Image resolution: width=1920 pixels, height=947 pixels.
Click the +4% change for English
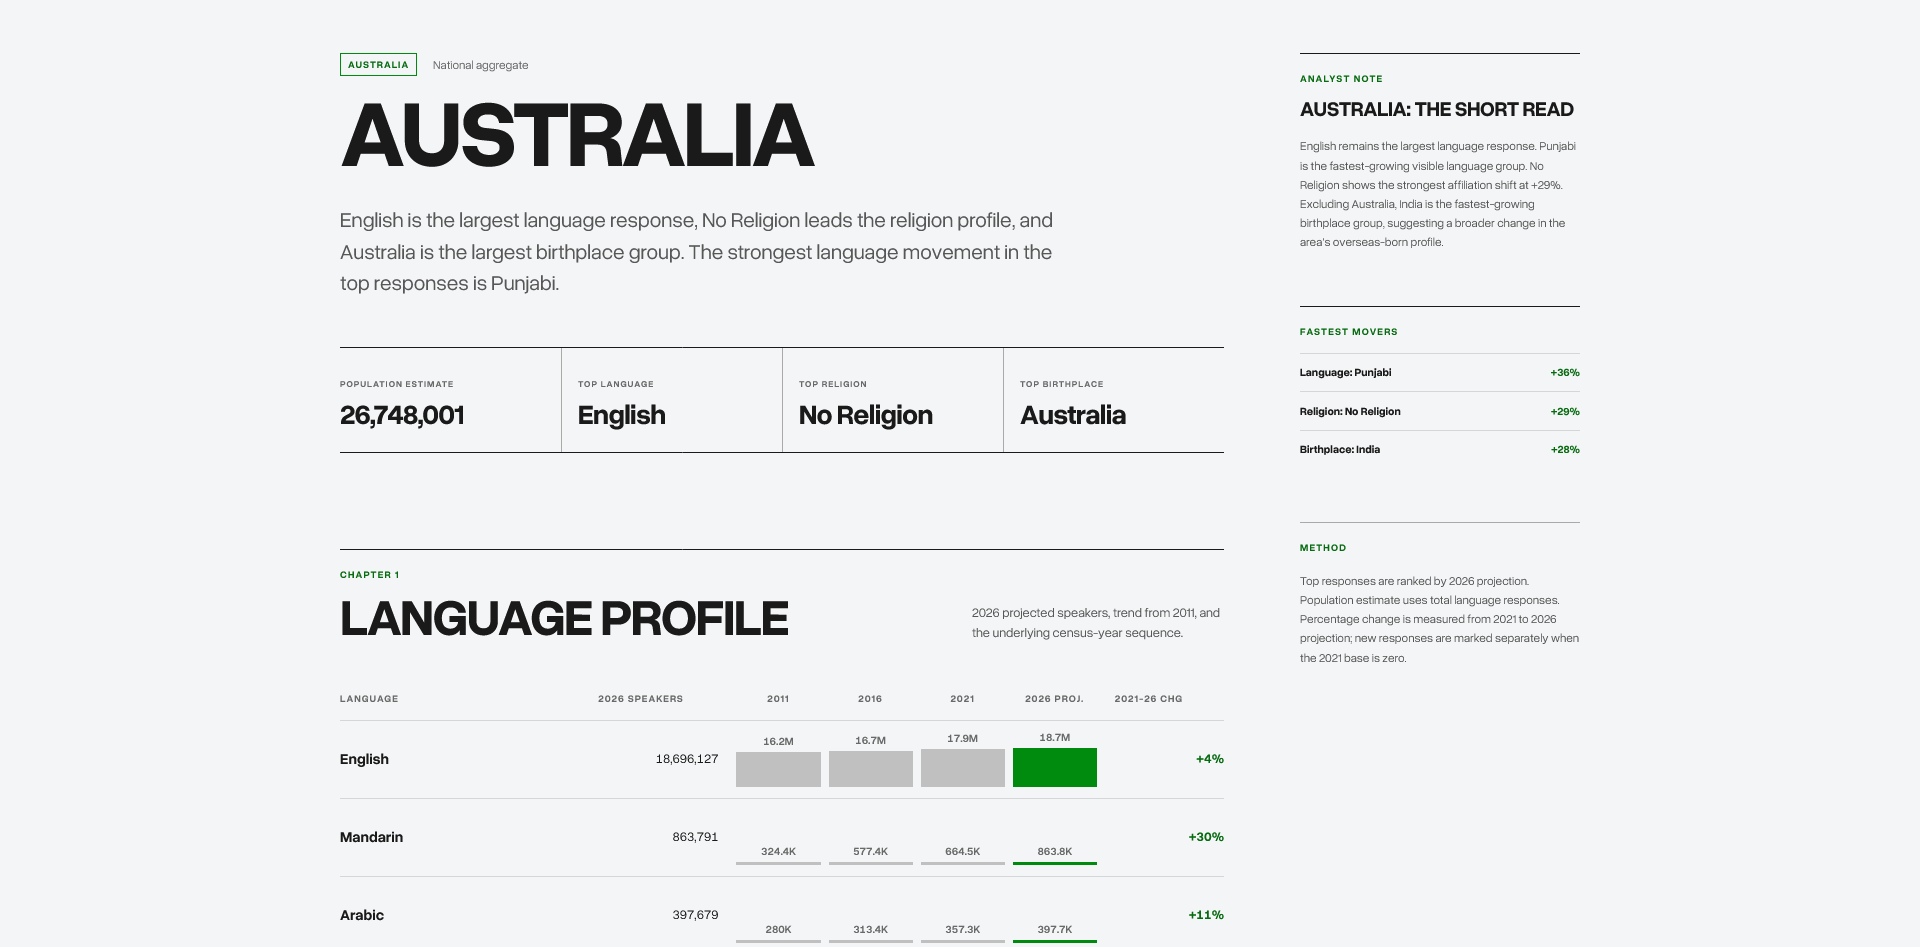1209,759
